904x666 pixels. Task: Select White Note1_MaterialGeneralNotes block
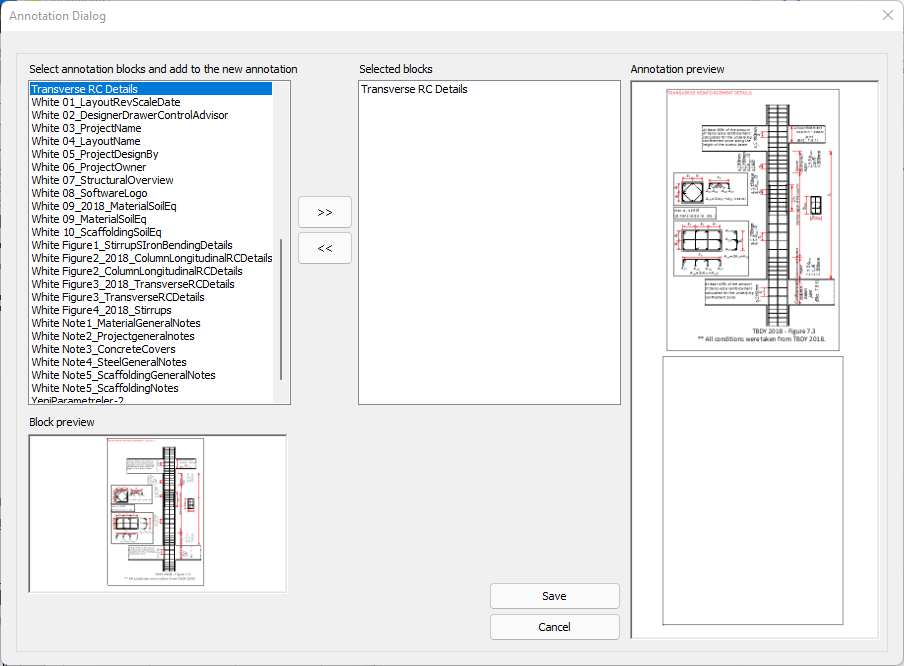[x=115, y=323]
